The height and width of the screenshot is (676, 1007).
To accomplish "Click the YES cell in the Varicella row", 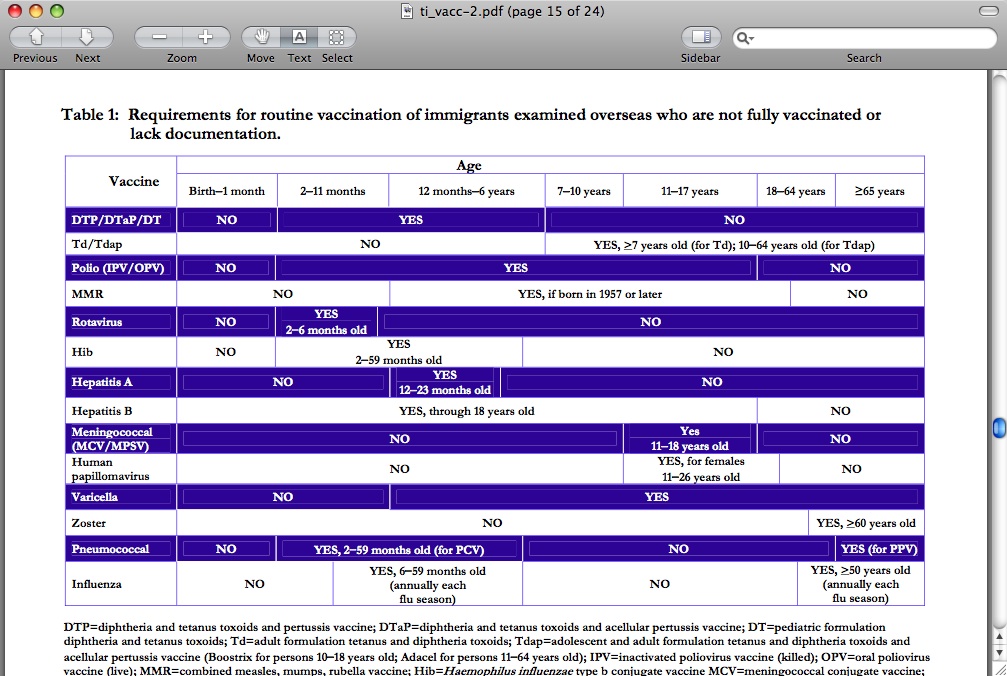I will (656, 497).
